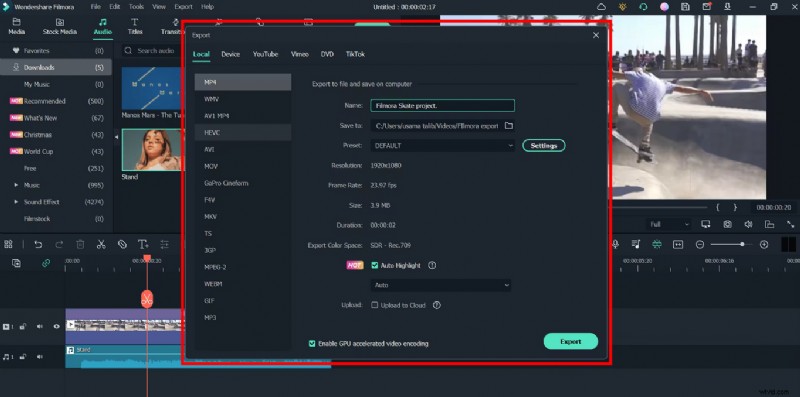The width and height of the screenshot is (800, 397).
Task: Lock the video track
Action: pos(22,327)
